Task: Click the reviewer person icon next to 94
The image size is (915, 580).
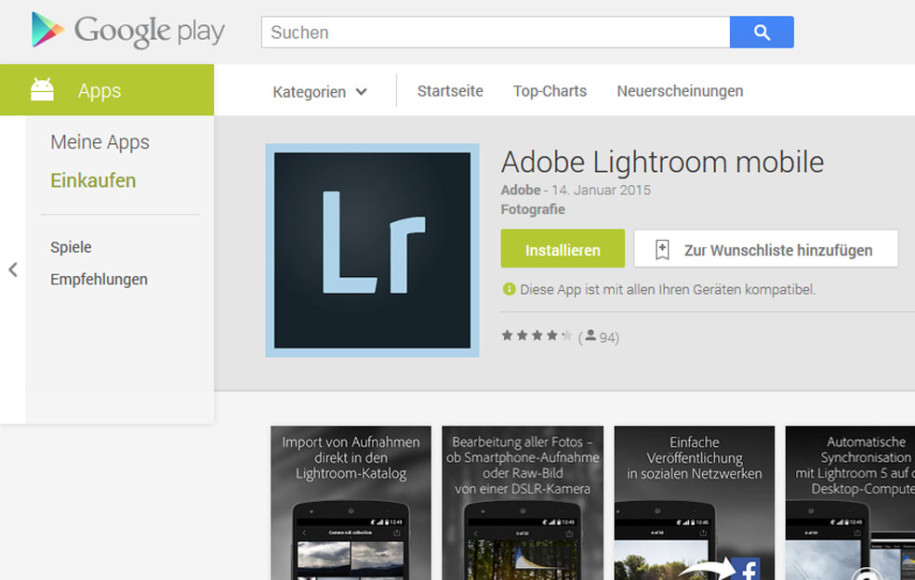Action: (591, 336)
